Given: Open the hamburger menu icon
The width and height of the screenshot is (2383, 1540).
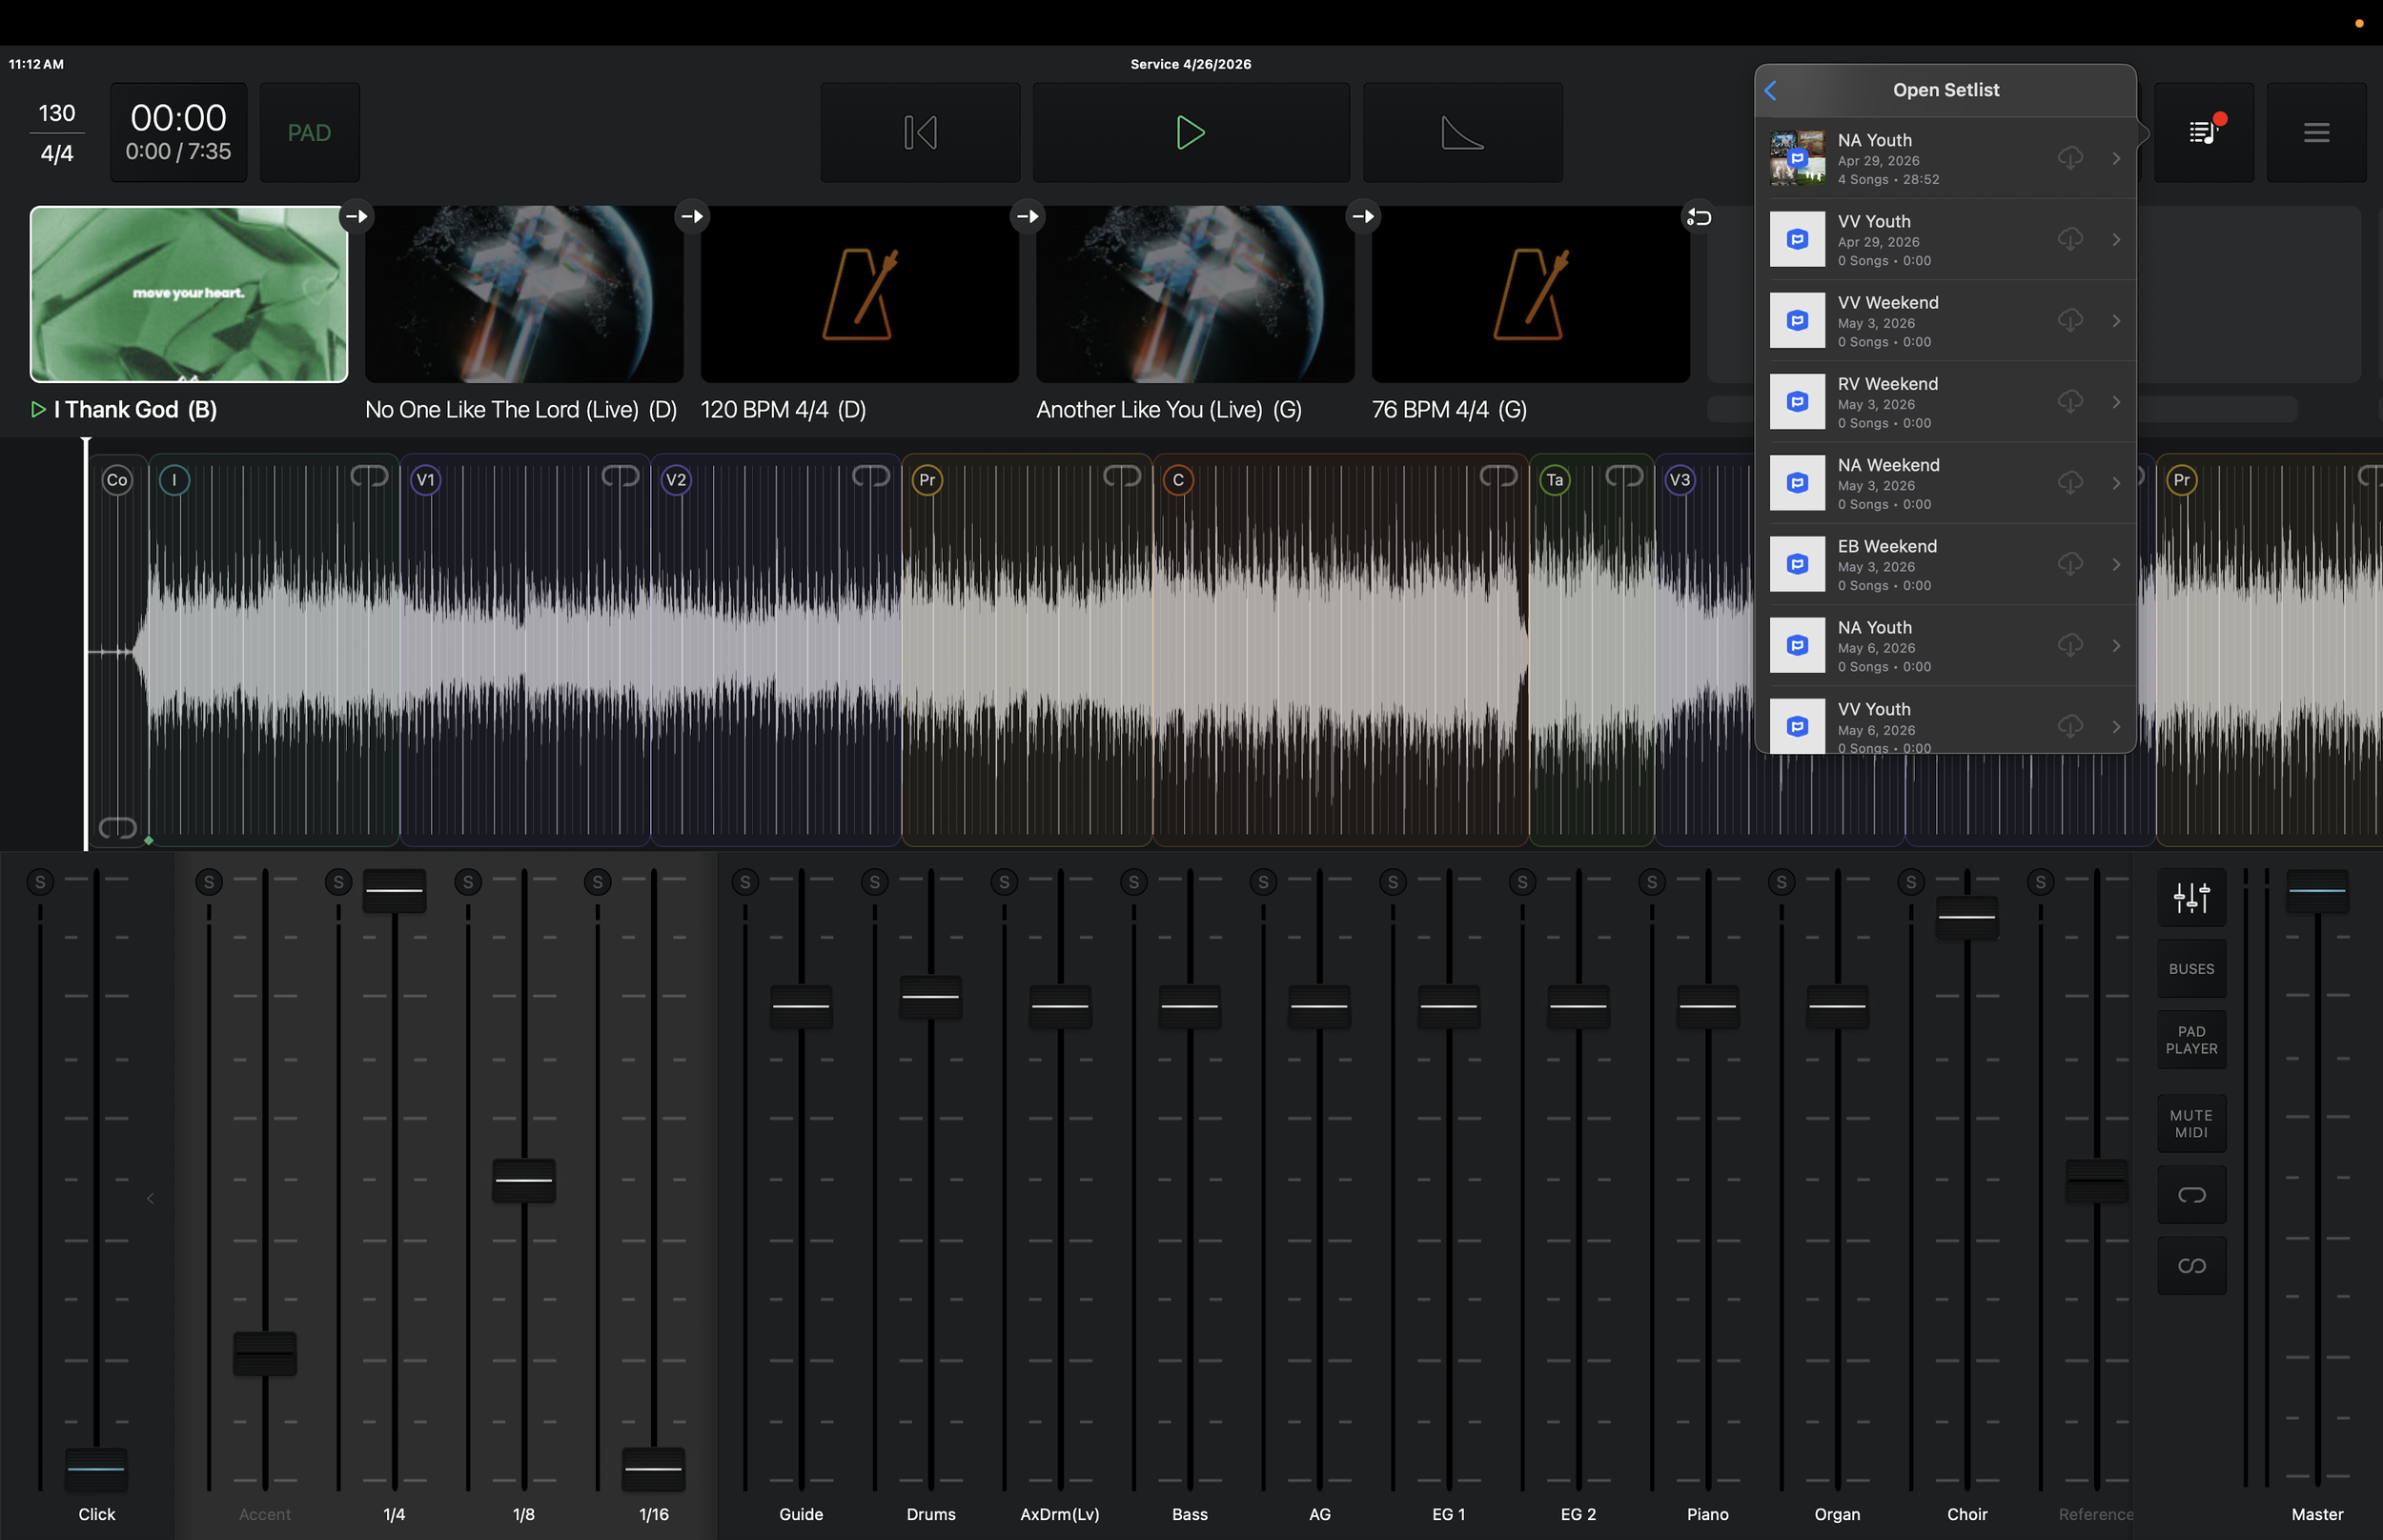Looking at the screenshot, I should pos(2316,133).
